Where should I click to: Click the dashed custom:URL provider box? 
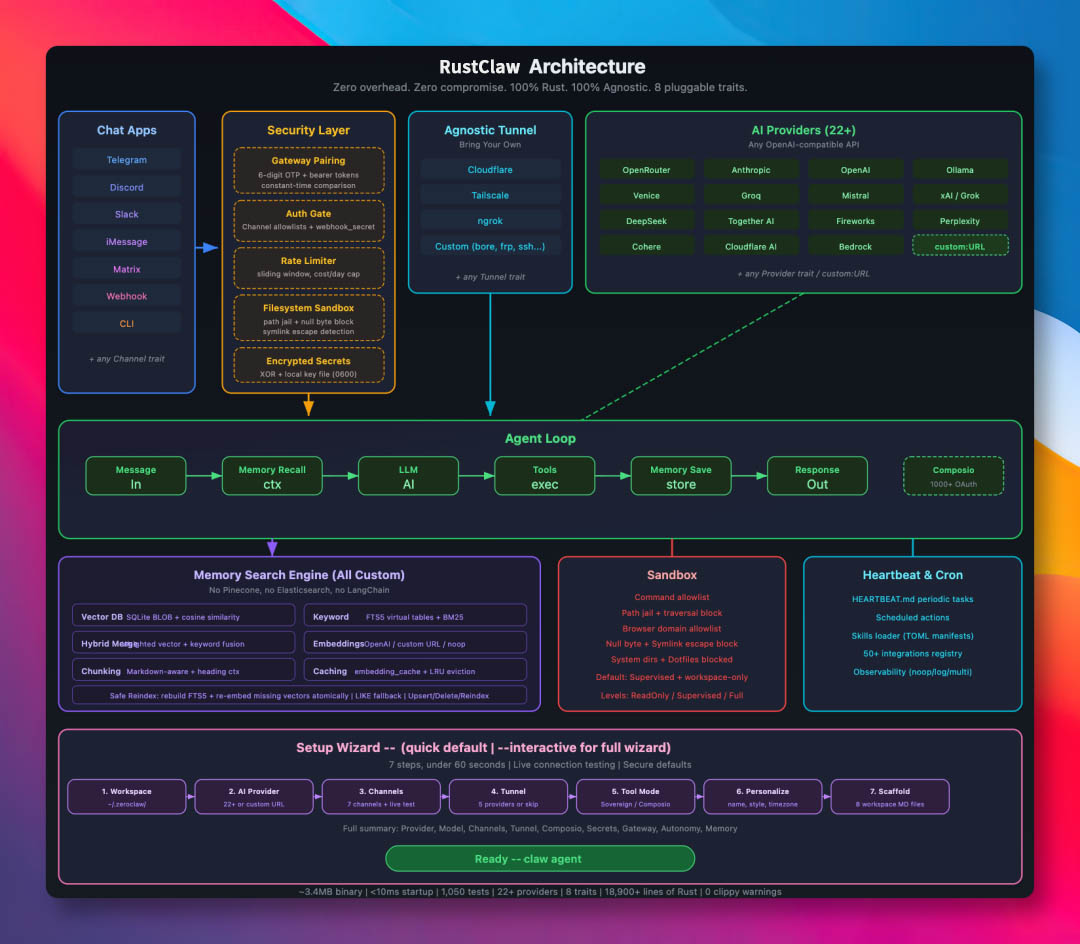tap(960, 246)
